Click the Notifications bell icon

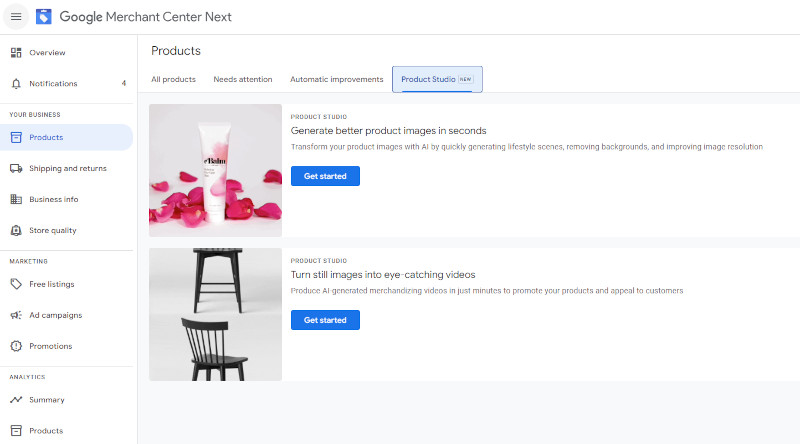coord(16,83)
